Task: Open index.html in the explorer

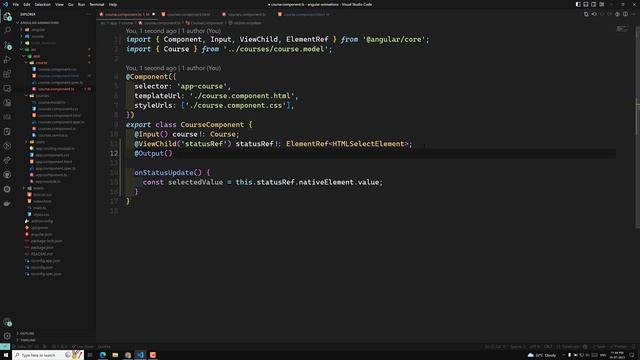Action: point(42,201)
